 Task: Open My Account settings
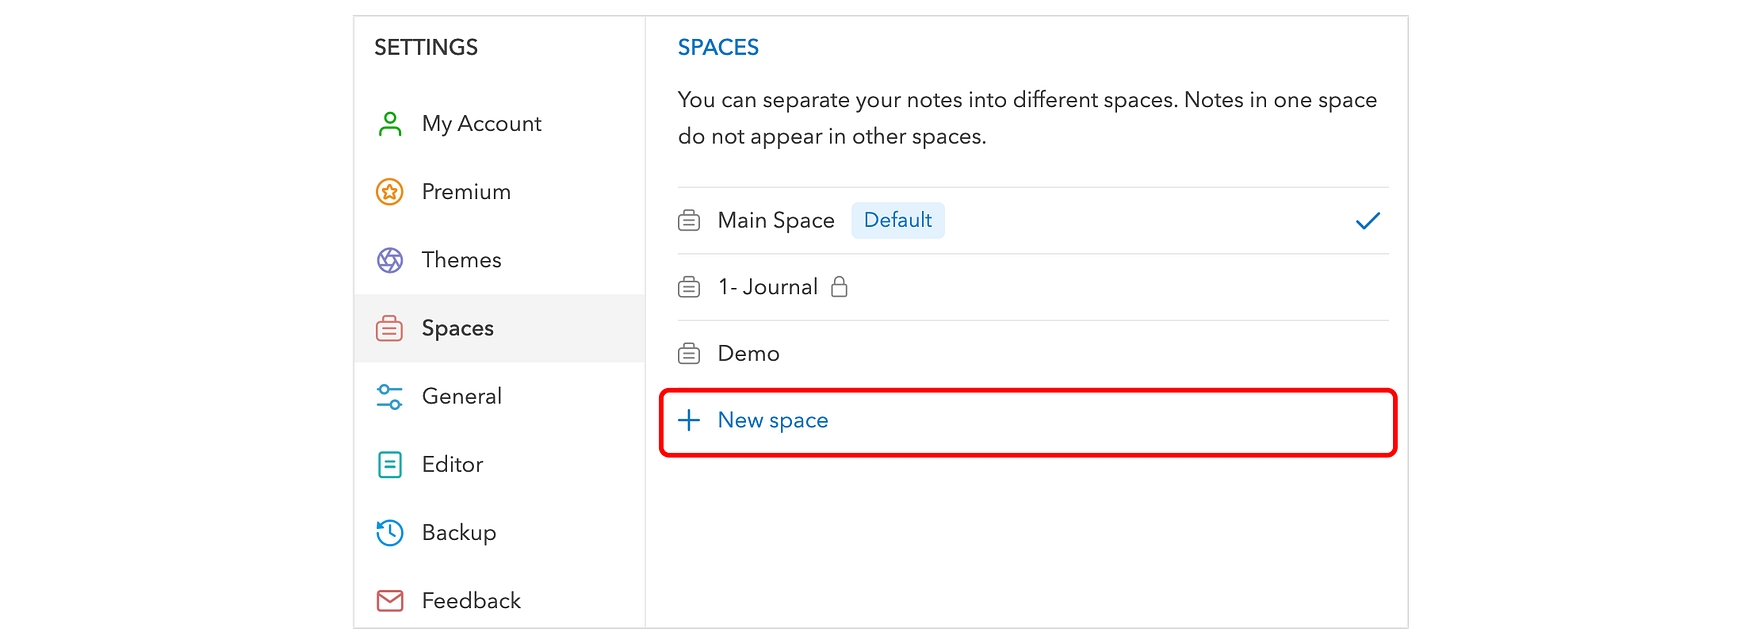[x=481, y=124]
